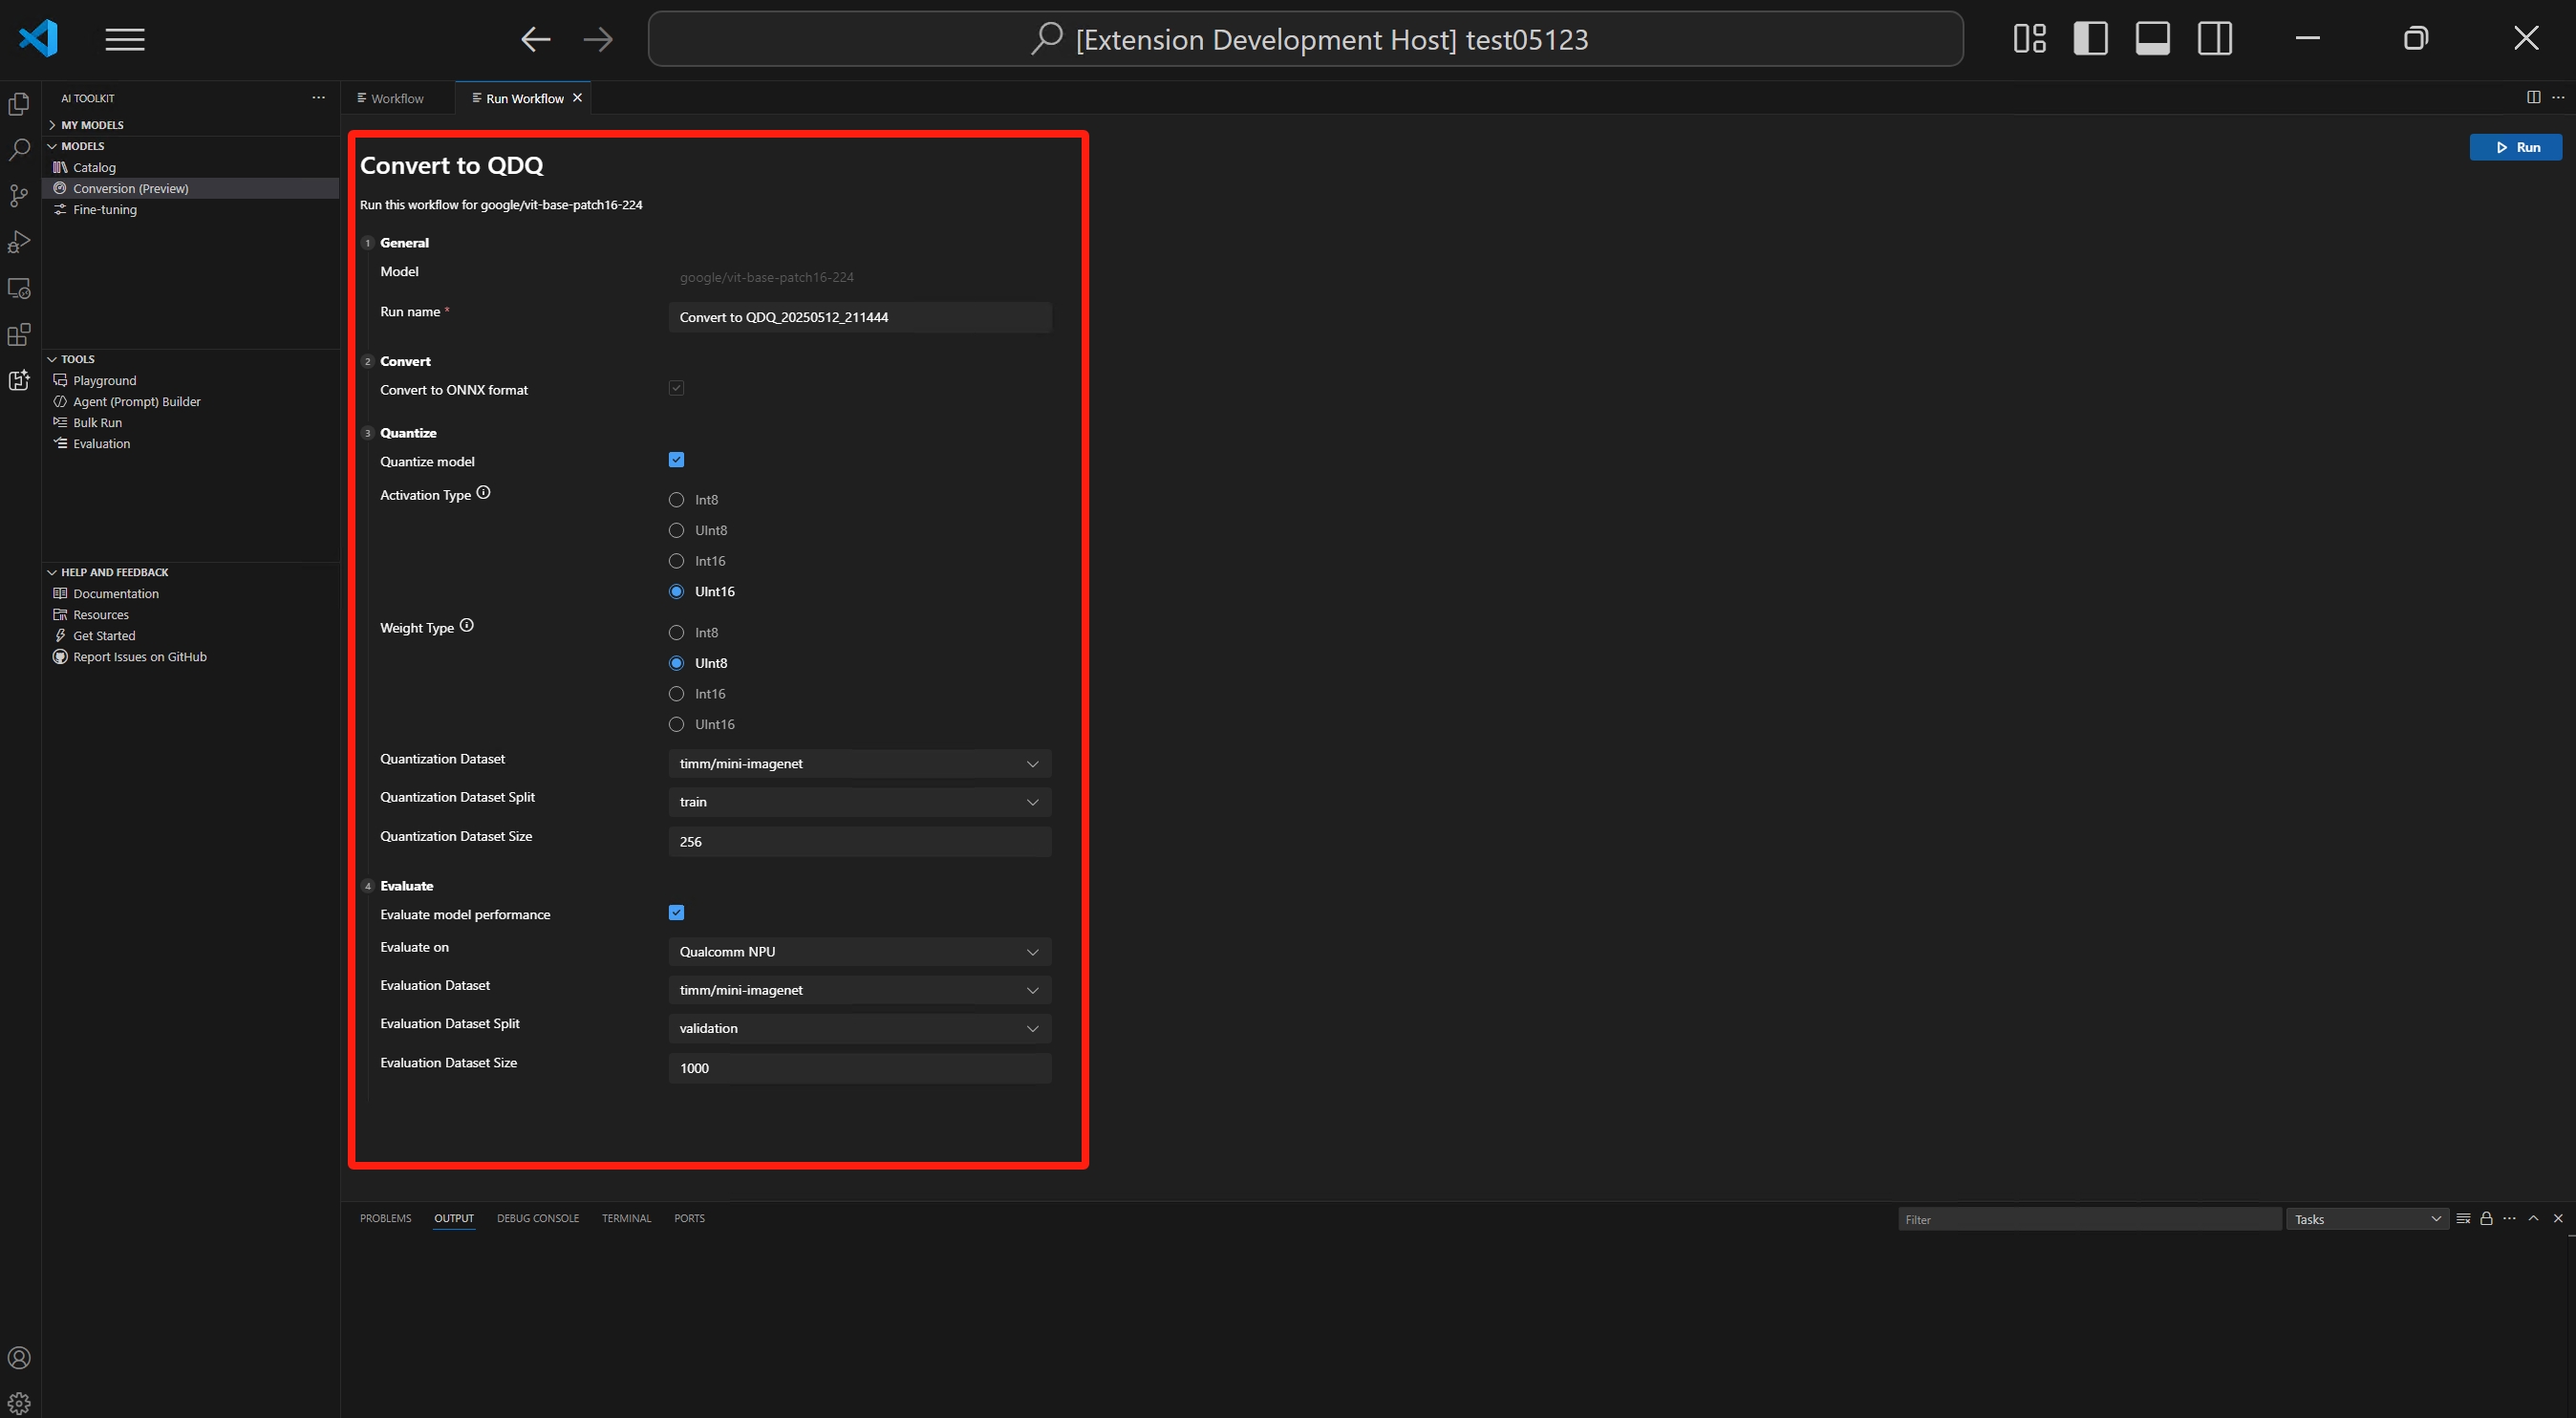The image size is (2576, 1418).
Task: Open the Source Control view
Action: tap(19, 196)
